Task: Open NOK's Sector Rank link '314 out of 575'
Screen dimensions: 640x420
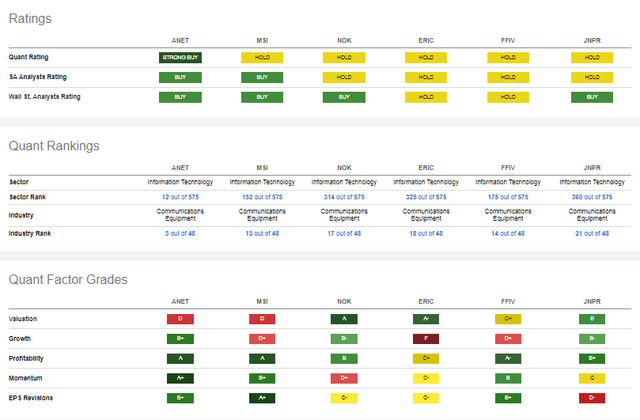Action: (x=344, y=197)
